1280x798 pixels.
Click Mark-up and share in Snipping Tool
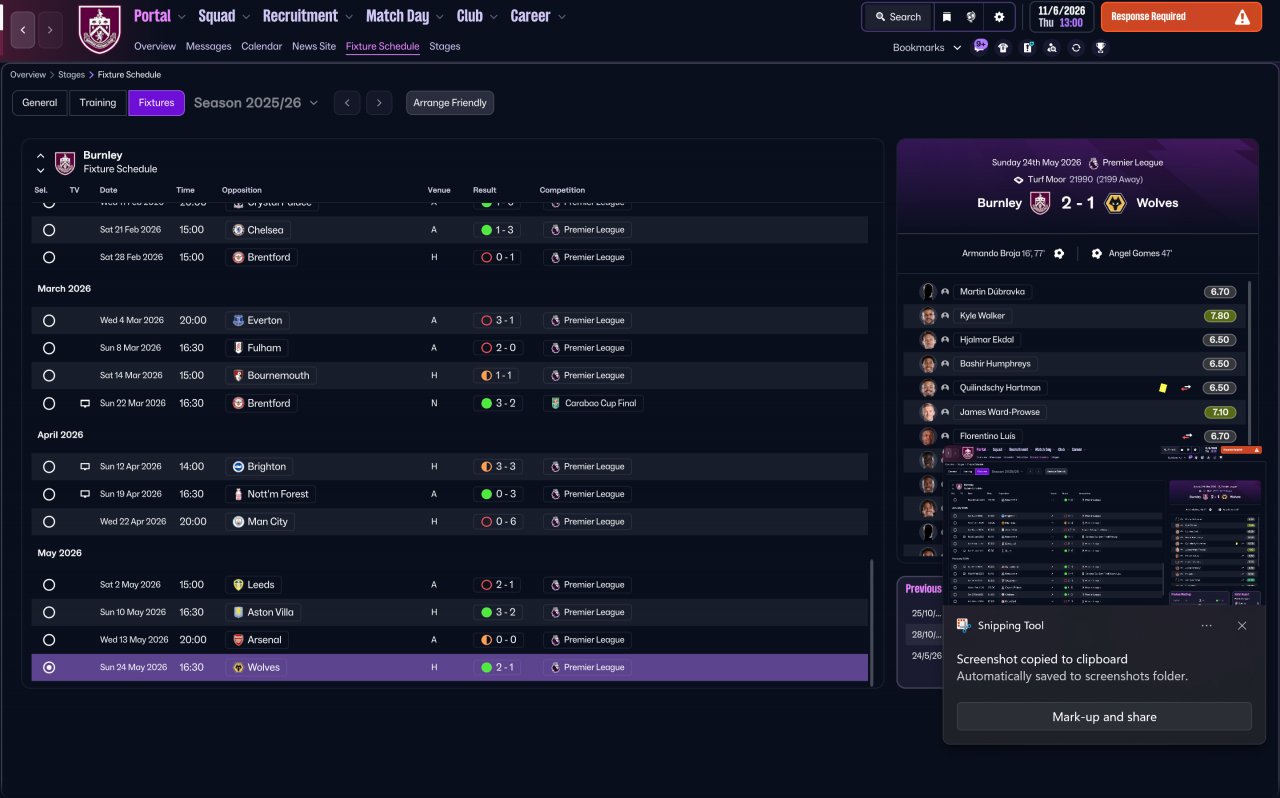(1104, 717)
